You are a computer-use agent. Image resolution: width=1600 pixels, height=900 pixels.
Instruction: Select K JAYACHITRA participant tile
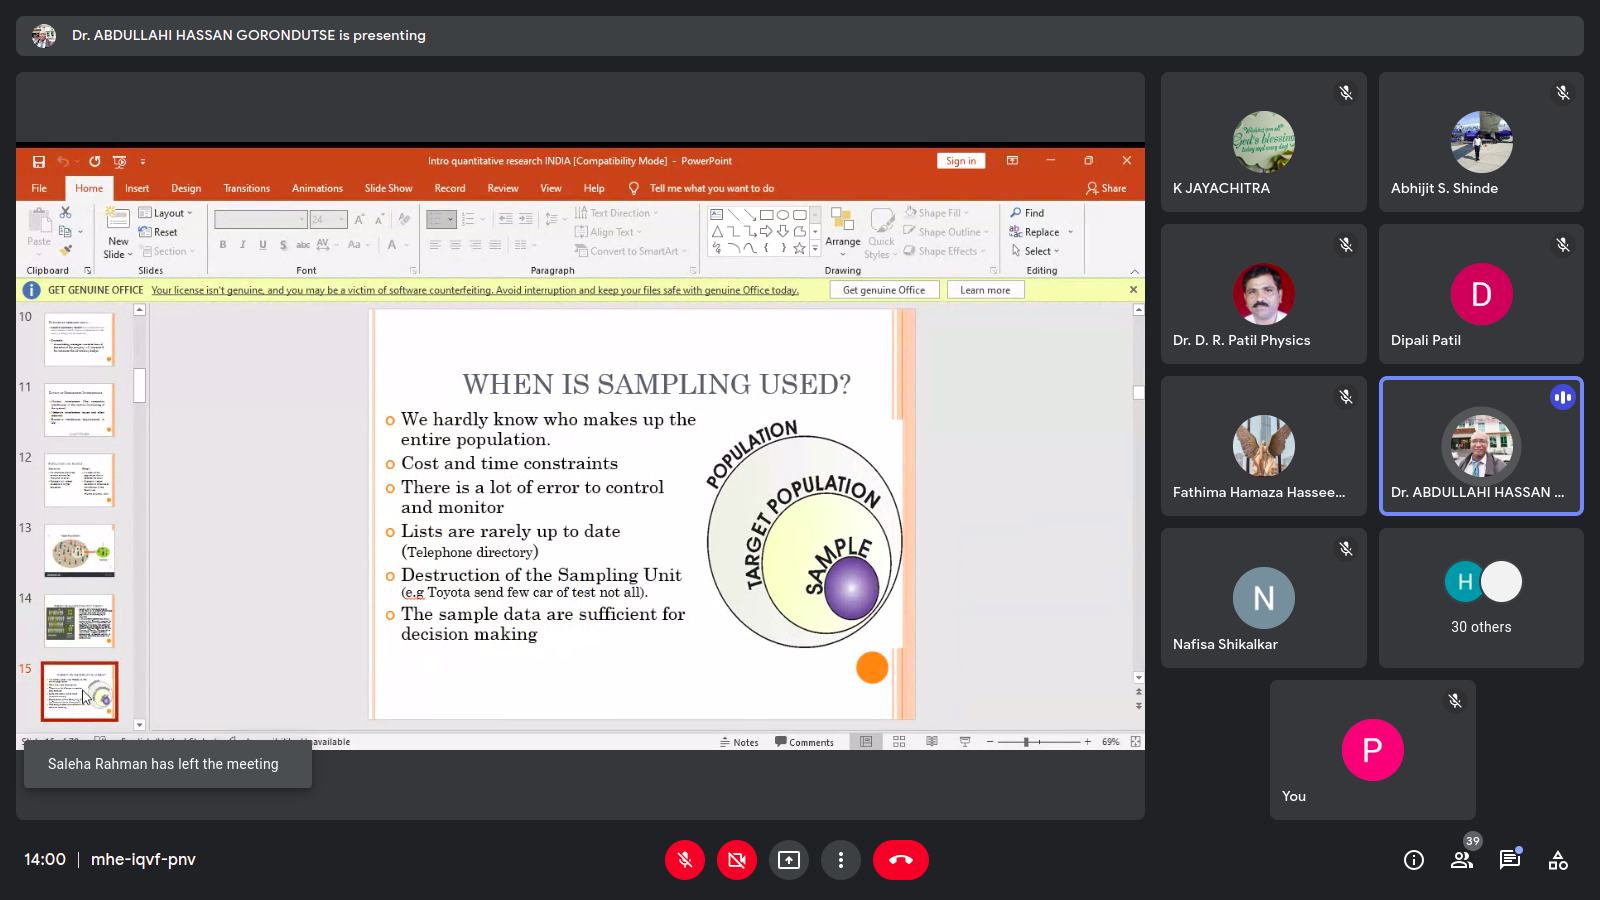pos(1264,142)
